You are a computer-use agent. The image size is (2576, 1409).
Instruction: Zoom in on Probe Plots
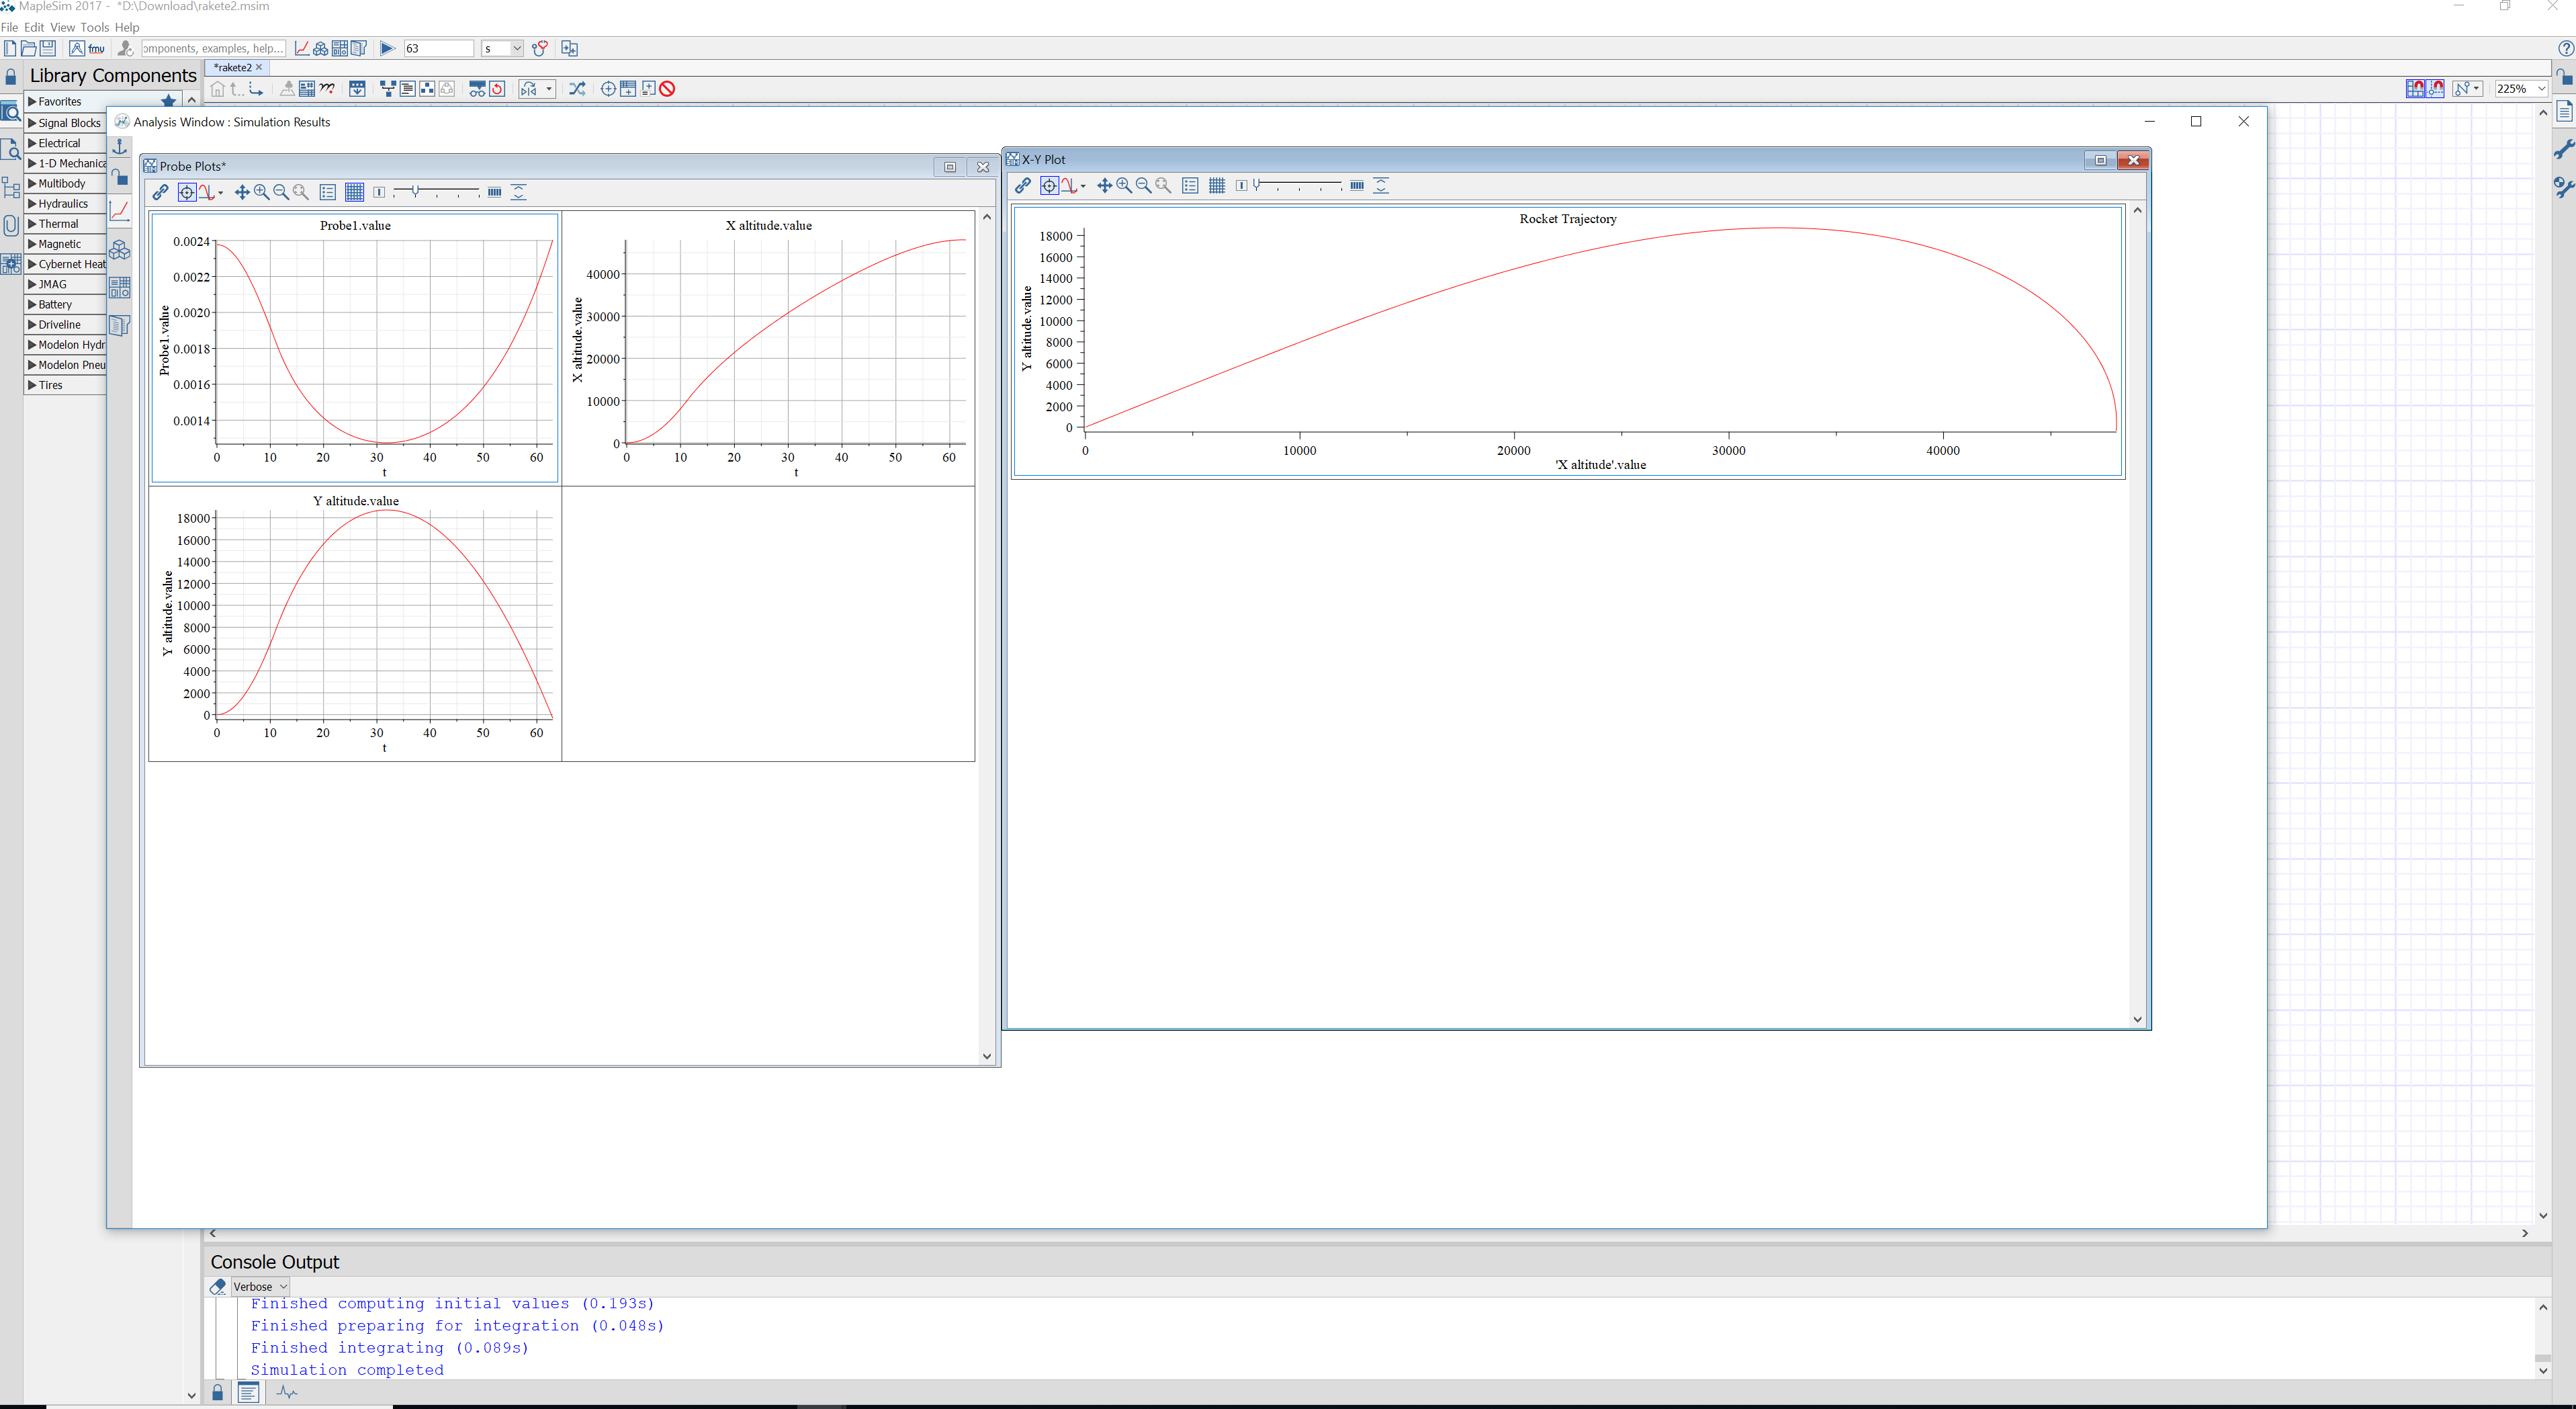pyautogui.click(x=262, y=192)
